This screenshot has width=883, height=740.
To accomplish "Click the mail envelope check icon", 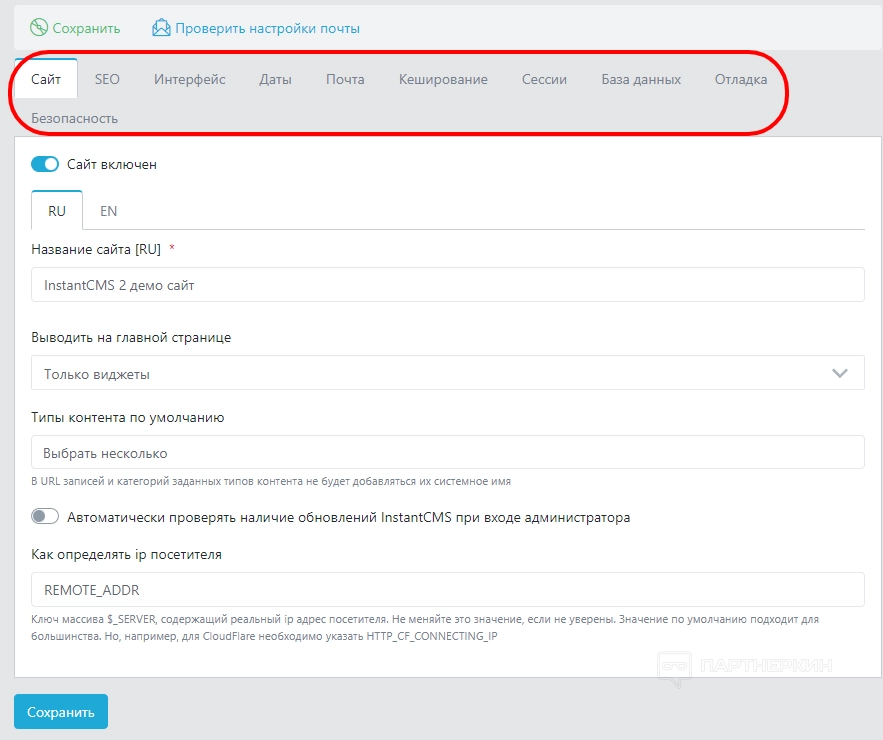I will (x=161, y=28).
